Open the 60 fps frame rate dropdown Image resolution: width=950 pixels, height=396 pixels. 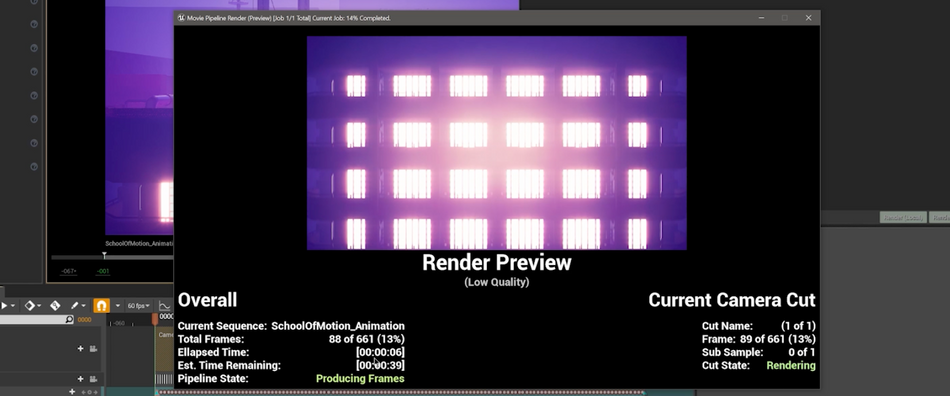click(x=138, y=306)
